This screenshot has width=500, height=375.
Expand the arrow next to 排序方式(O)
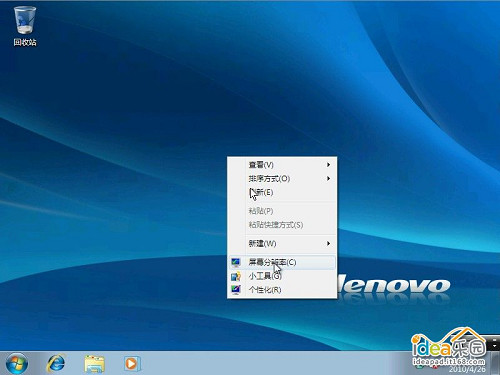pyautogui.click(x=328, y=179)
